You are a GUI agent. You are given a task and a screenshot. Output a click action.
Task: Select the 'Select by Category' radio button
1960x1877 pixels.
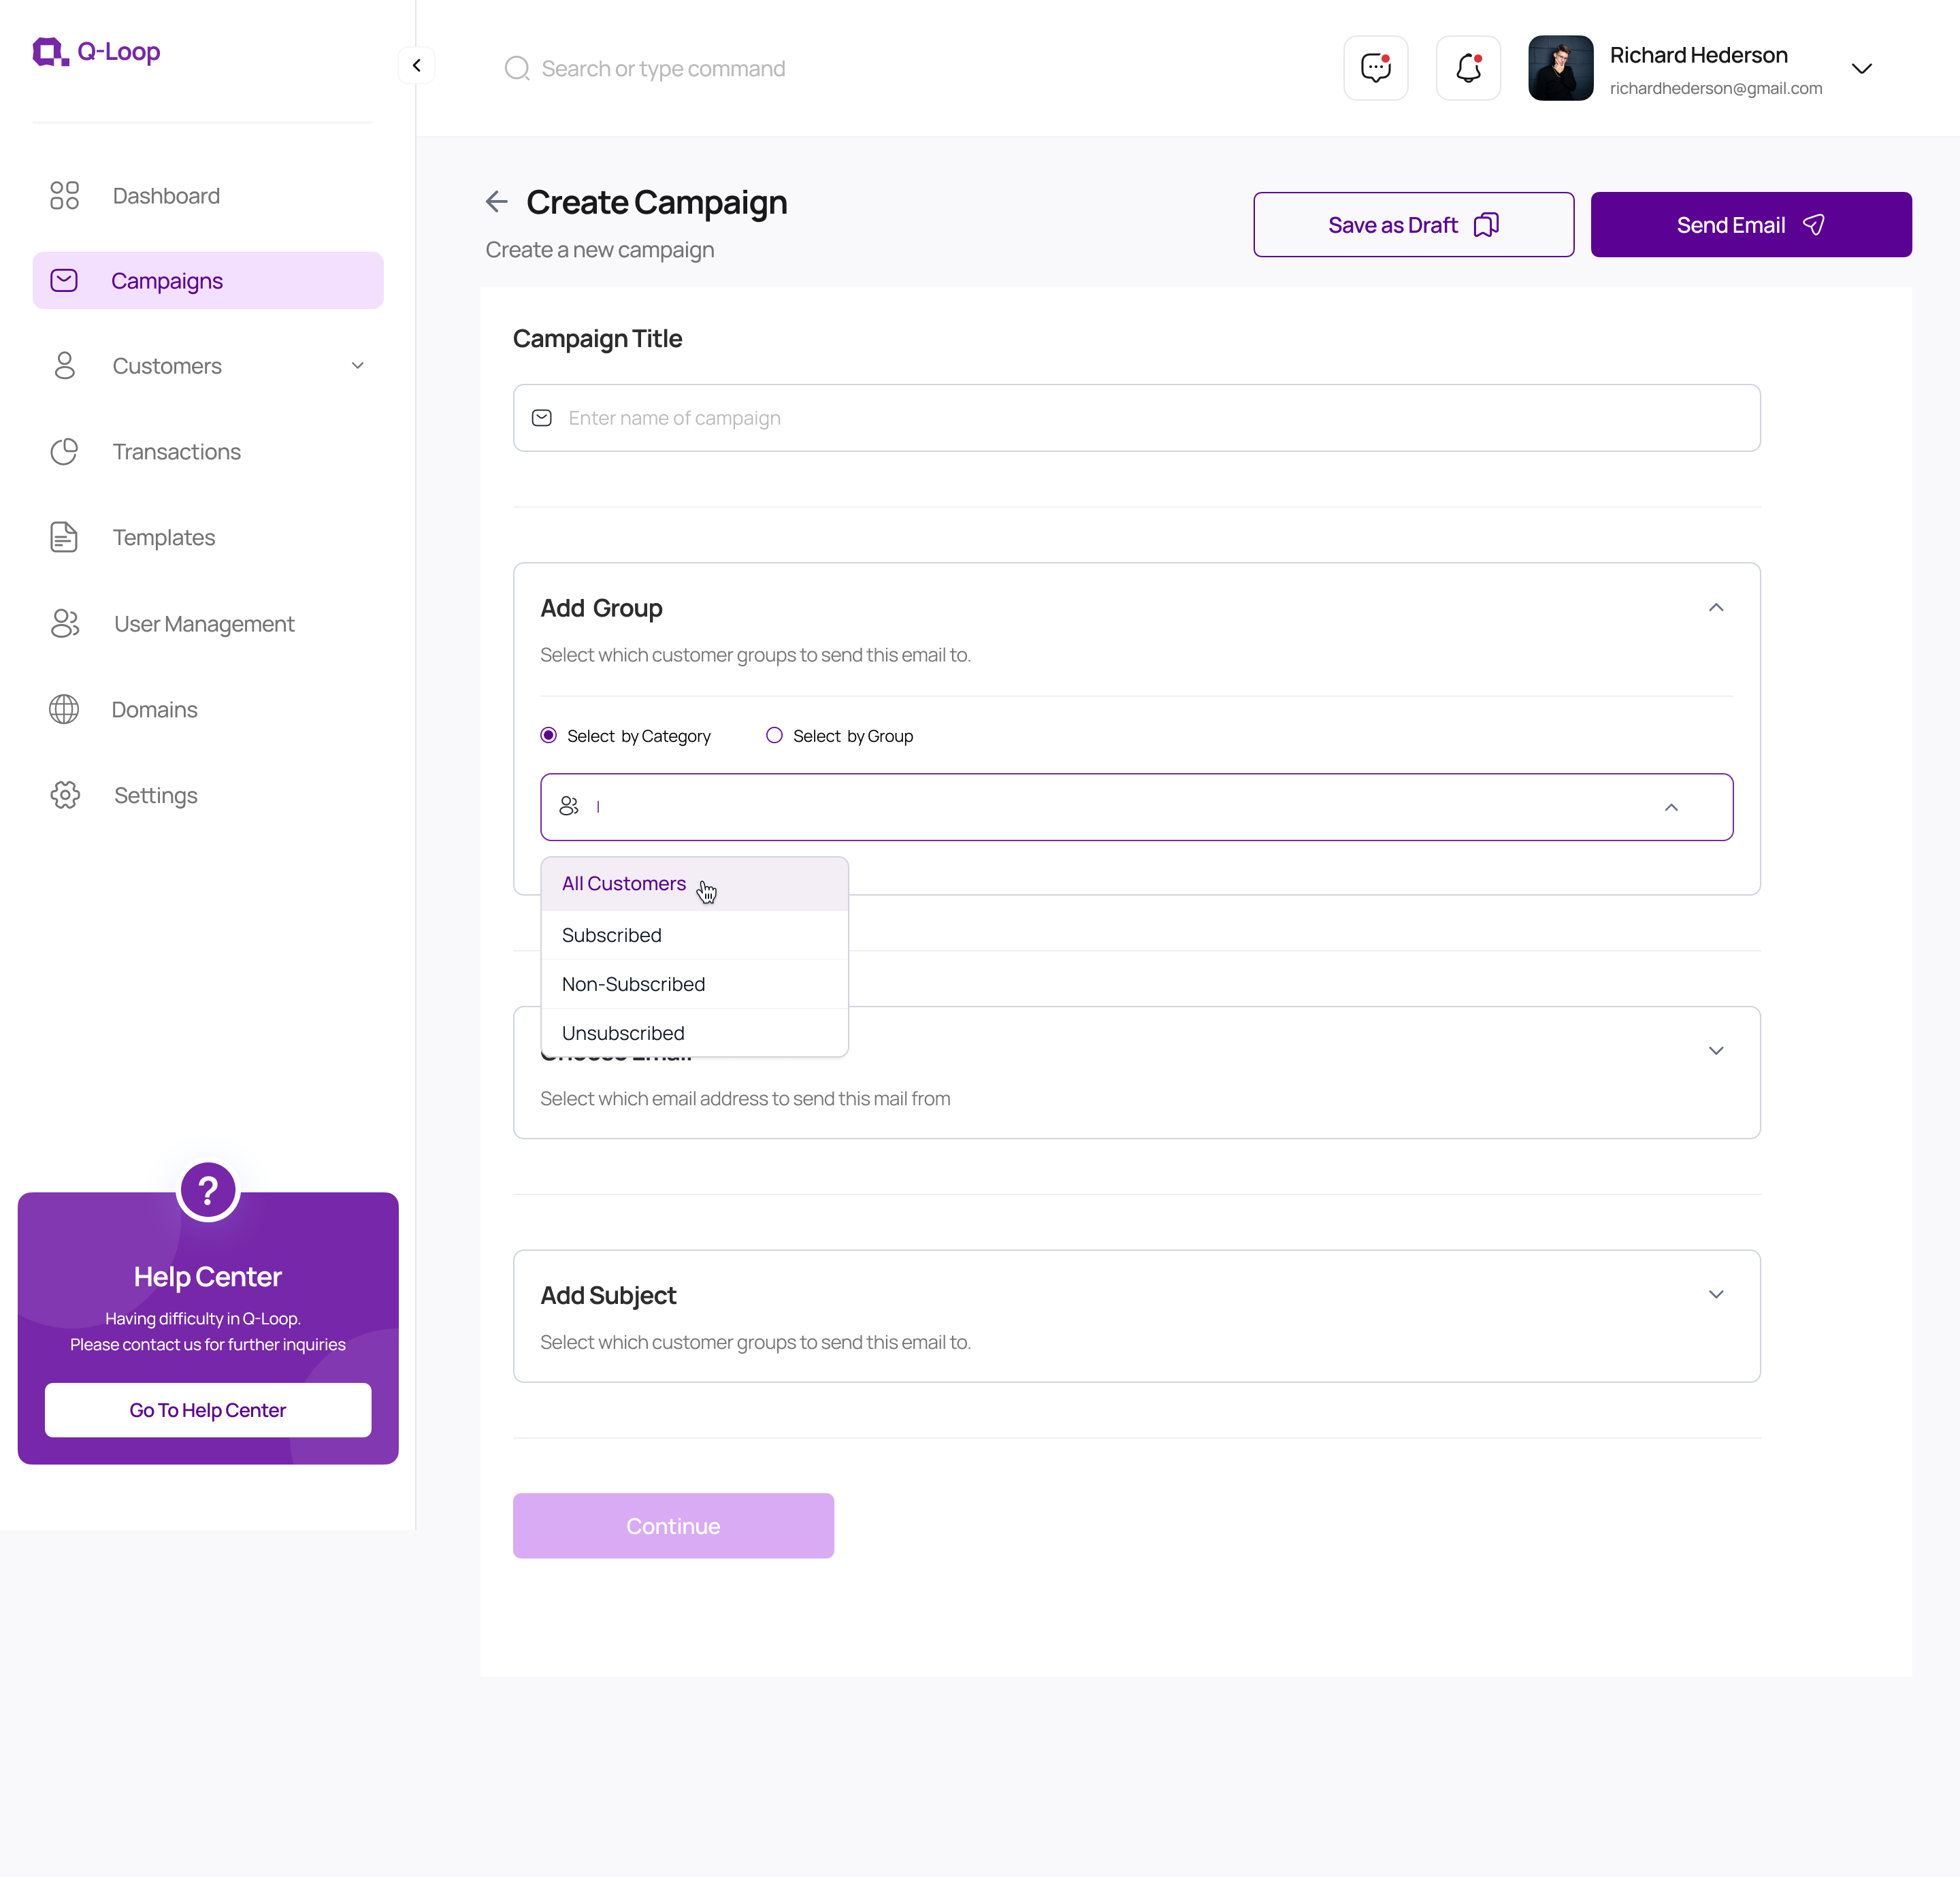(x=548, y=735)
